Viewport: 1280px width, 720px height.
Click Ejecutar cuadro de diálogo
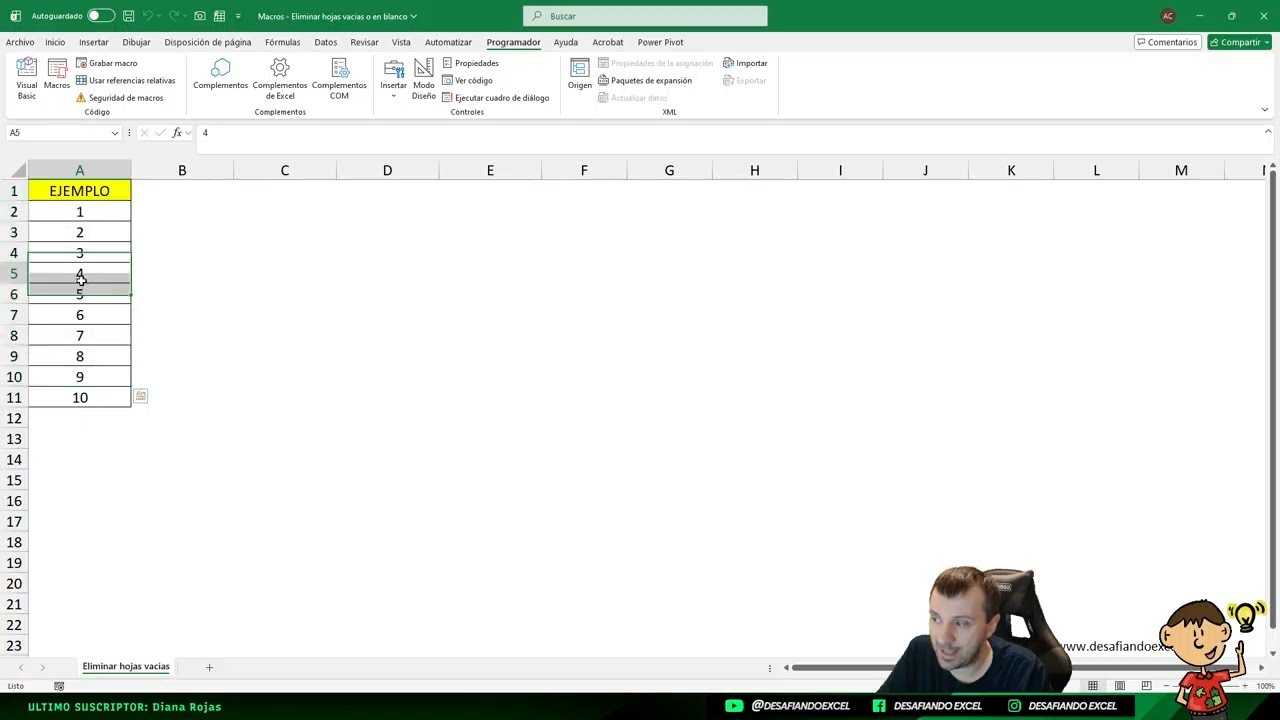495,98
